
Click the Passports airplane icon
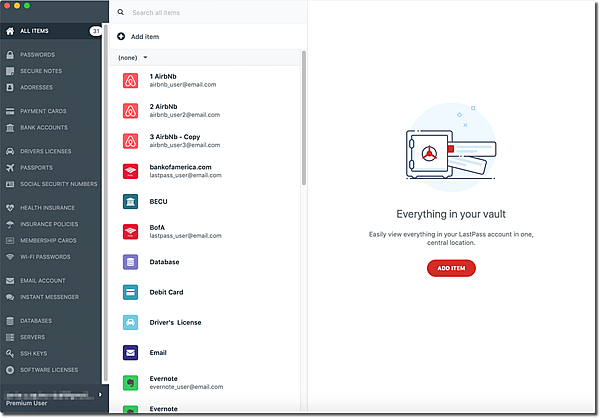pos(10,168)
